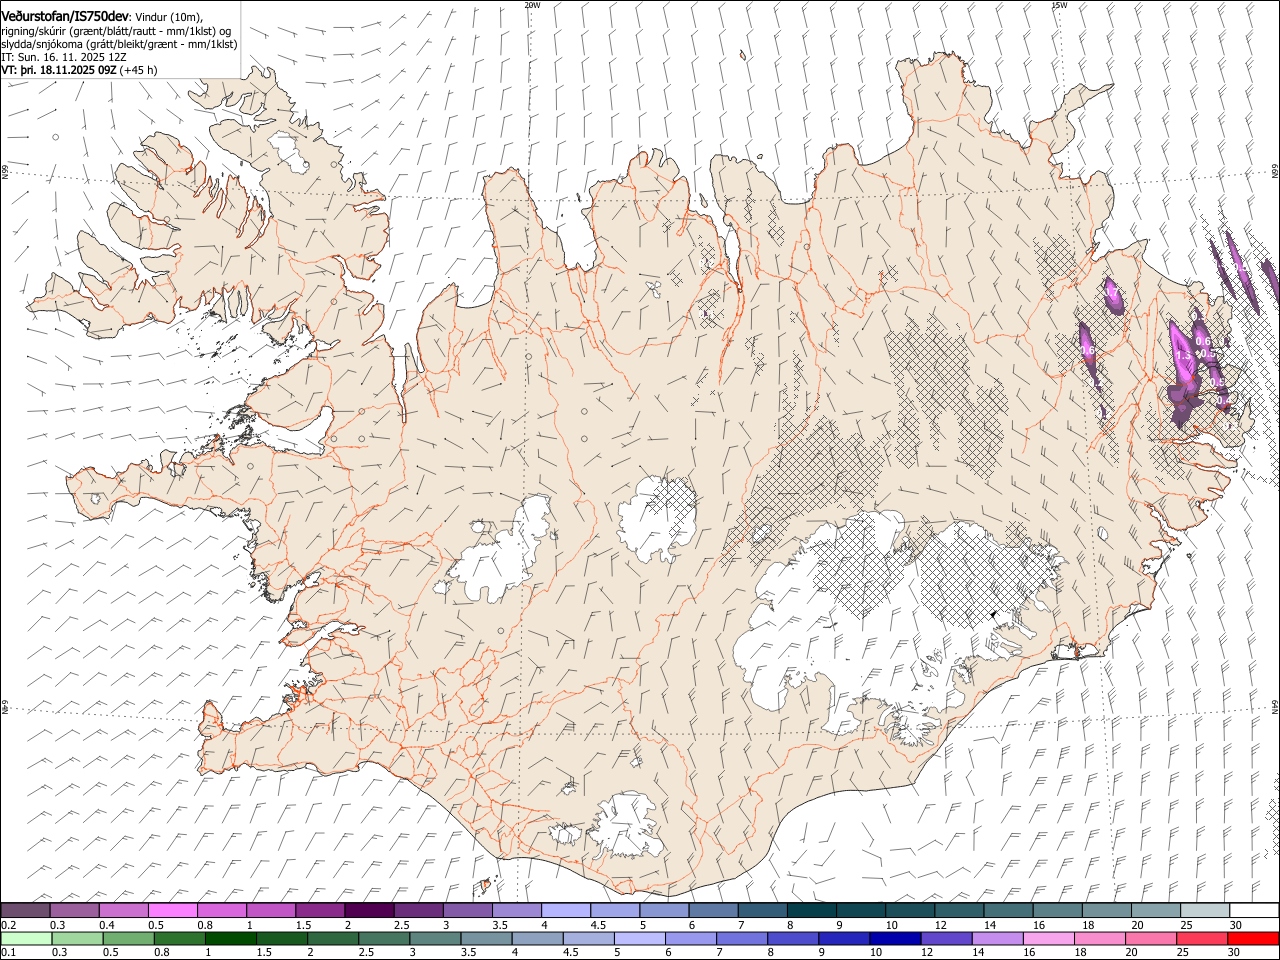Screen dimensions: 1280x960
Task: Click the 20W longitude label at top
Action: [532, 5]
